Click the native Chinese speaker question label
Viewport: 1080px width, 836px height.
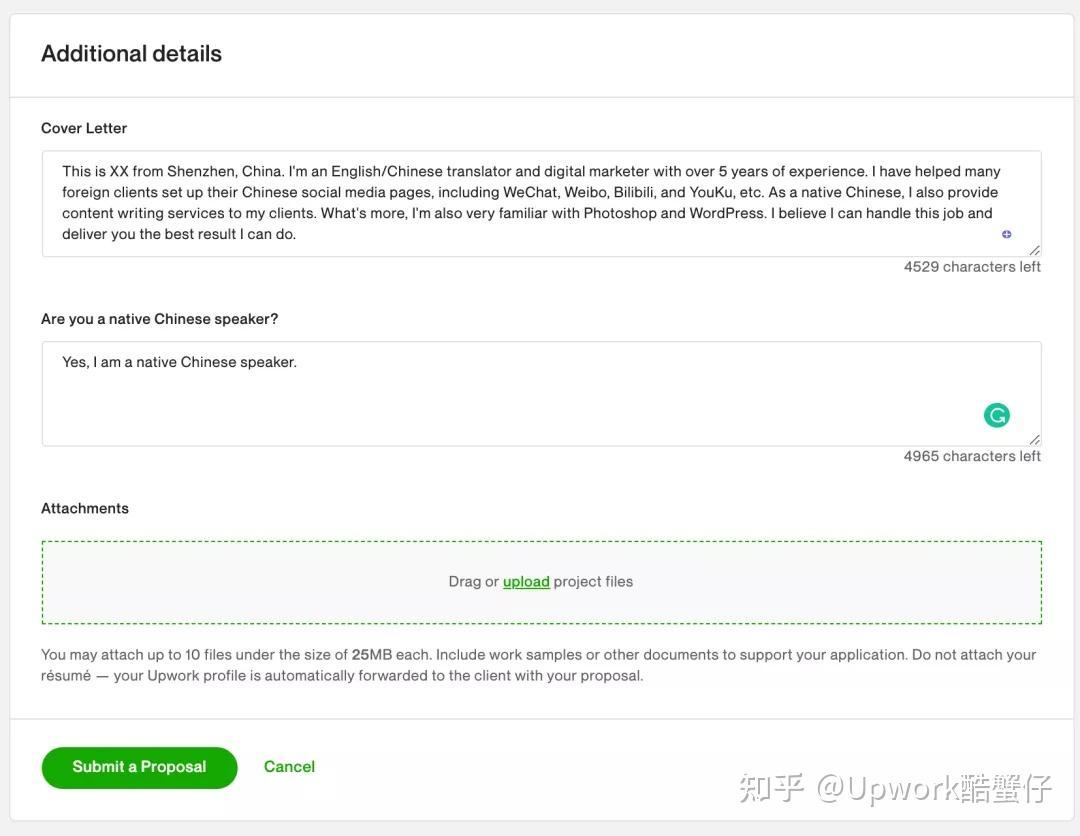click(x=158, y=318)
